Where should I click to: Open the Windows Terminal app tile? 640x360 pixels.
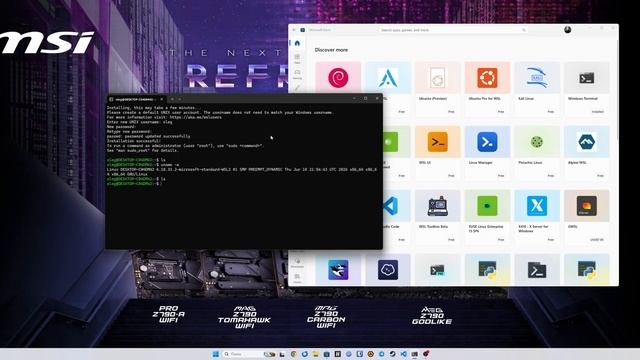[587, 88]
